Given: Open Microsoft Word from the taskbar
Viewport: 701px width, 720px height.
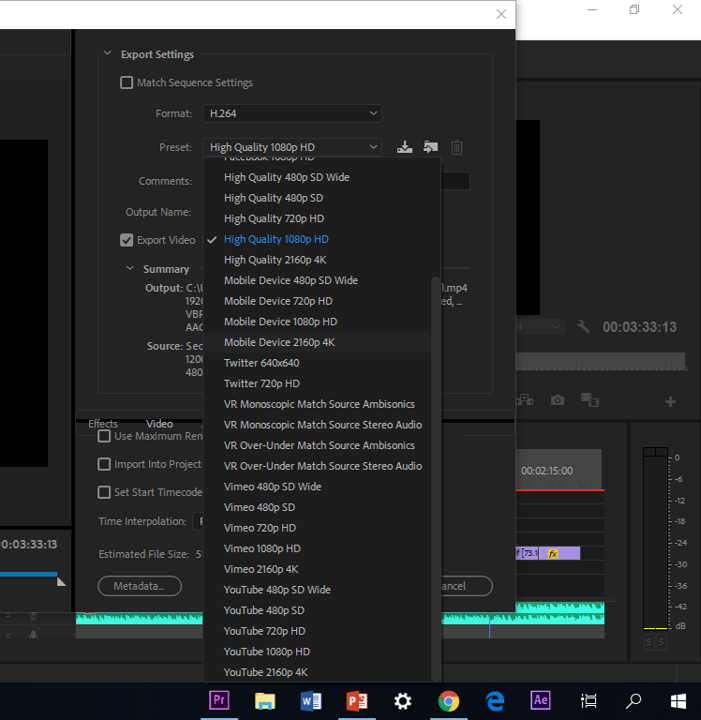Looking at the screenshot, I should click(x=311, y=701).
